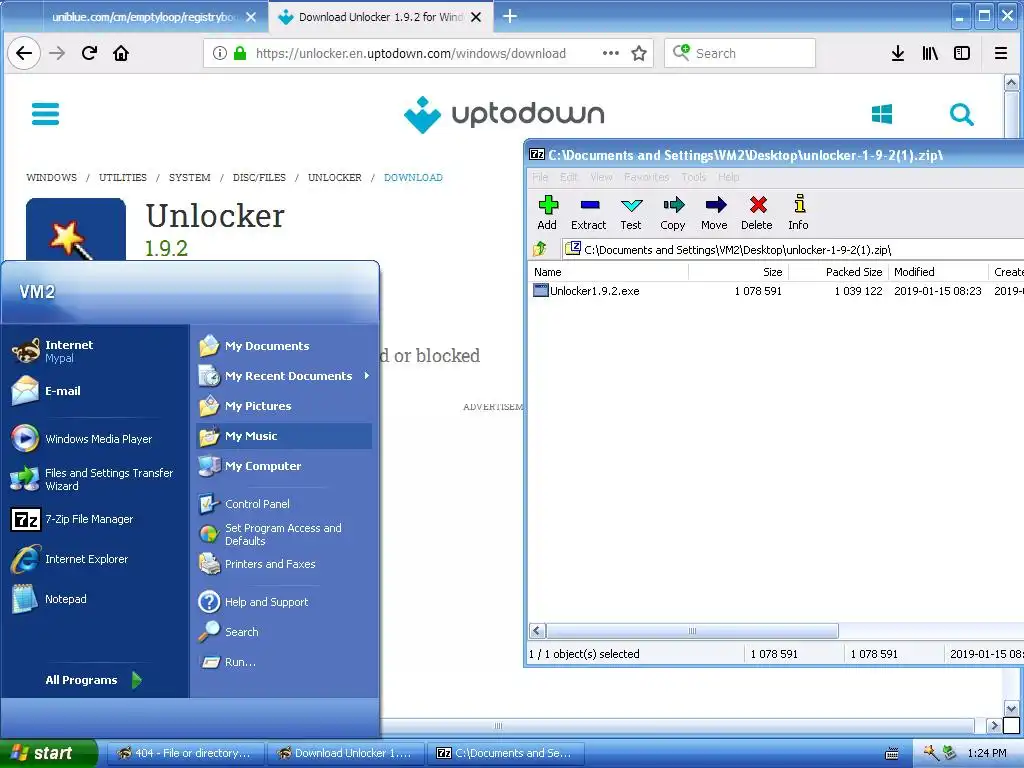Viewport: 1024px width, 768px height.
Task: Click the UNLOCKER breadcrumb link
Action: click(334, 177)
